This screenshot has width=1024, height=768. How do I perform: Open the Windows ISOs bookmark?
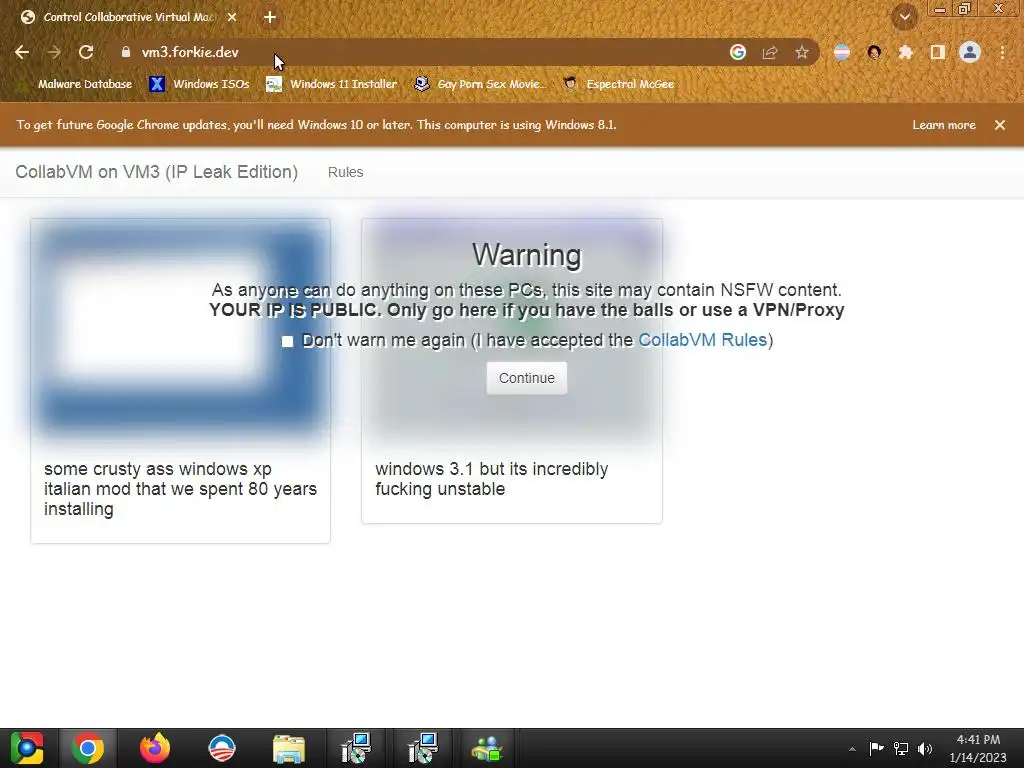(x=199, y=84)
